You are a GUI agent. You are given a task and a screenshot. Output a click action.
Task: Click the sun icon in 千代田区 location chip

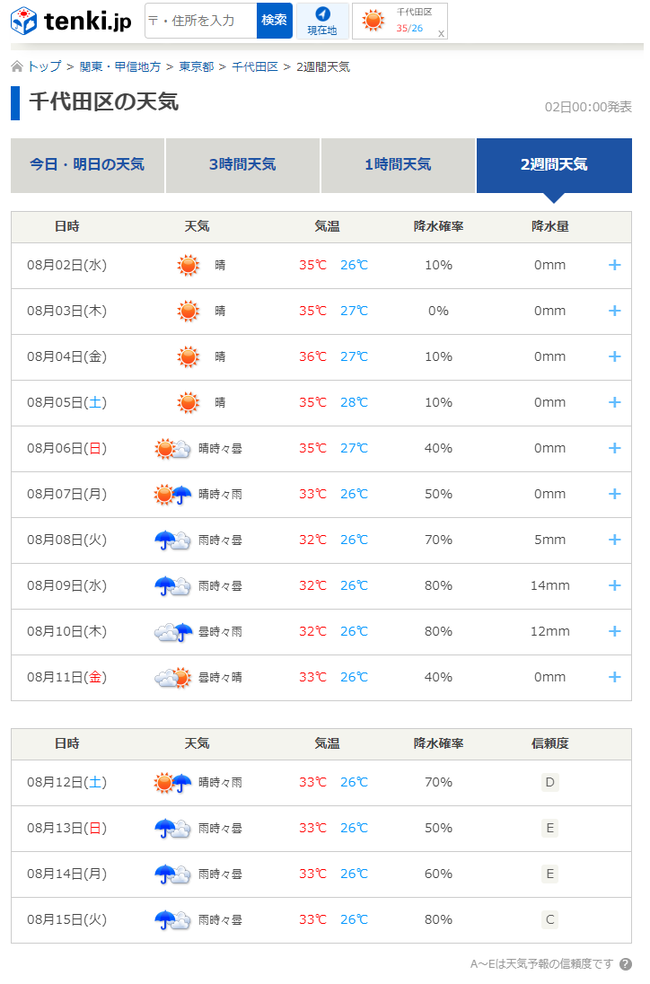click(x=373, y=20)
